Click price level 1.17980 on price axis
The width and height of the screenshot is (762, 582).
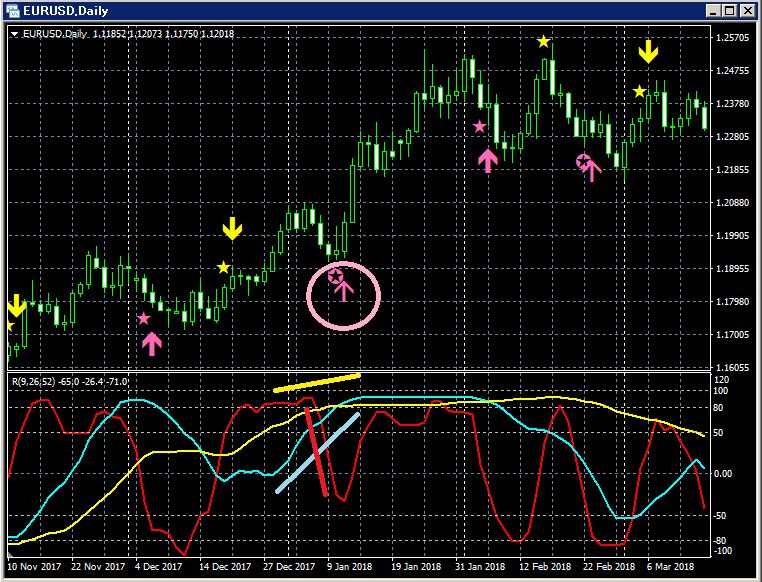[733, 302]
